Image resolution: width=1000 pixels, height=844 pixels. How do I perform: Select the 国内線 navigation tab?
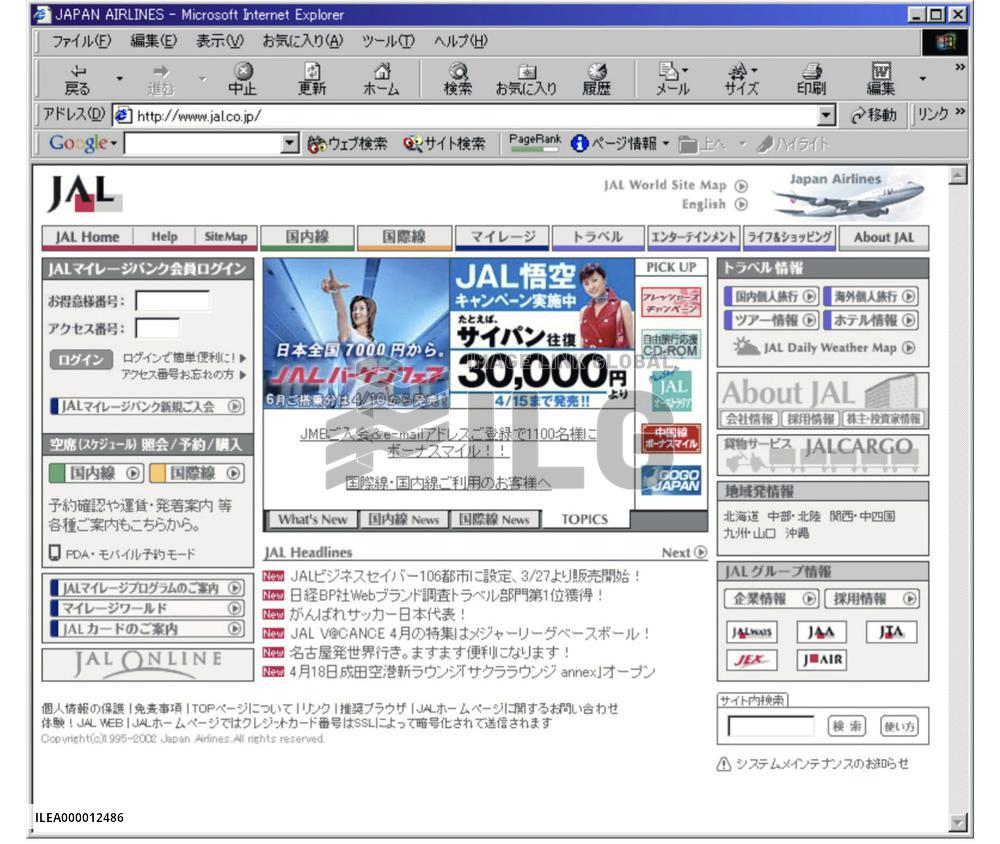click(307, 237)
